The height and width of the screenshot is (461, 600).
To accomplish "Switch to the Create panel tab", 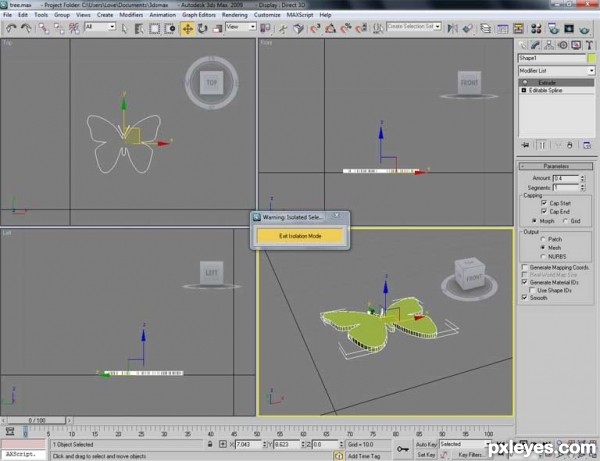I will (522, 45).
